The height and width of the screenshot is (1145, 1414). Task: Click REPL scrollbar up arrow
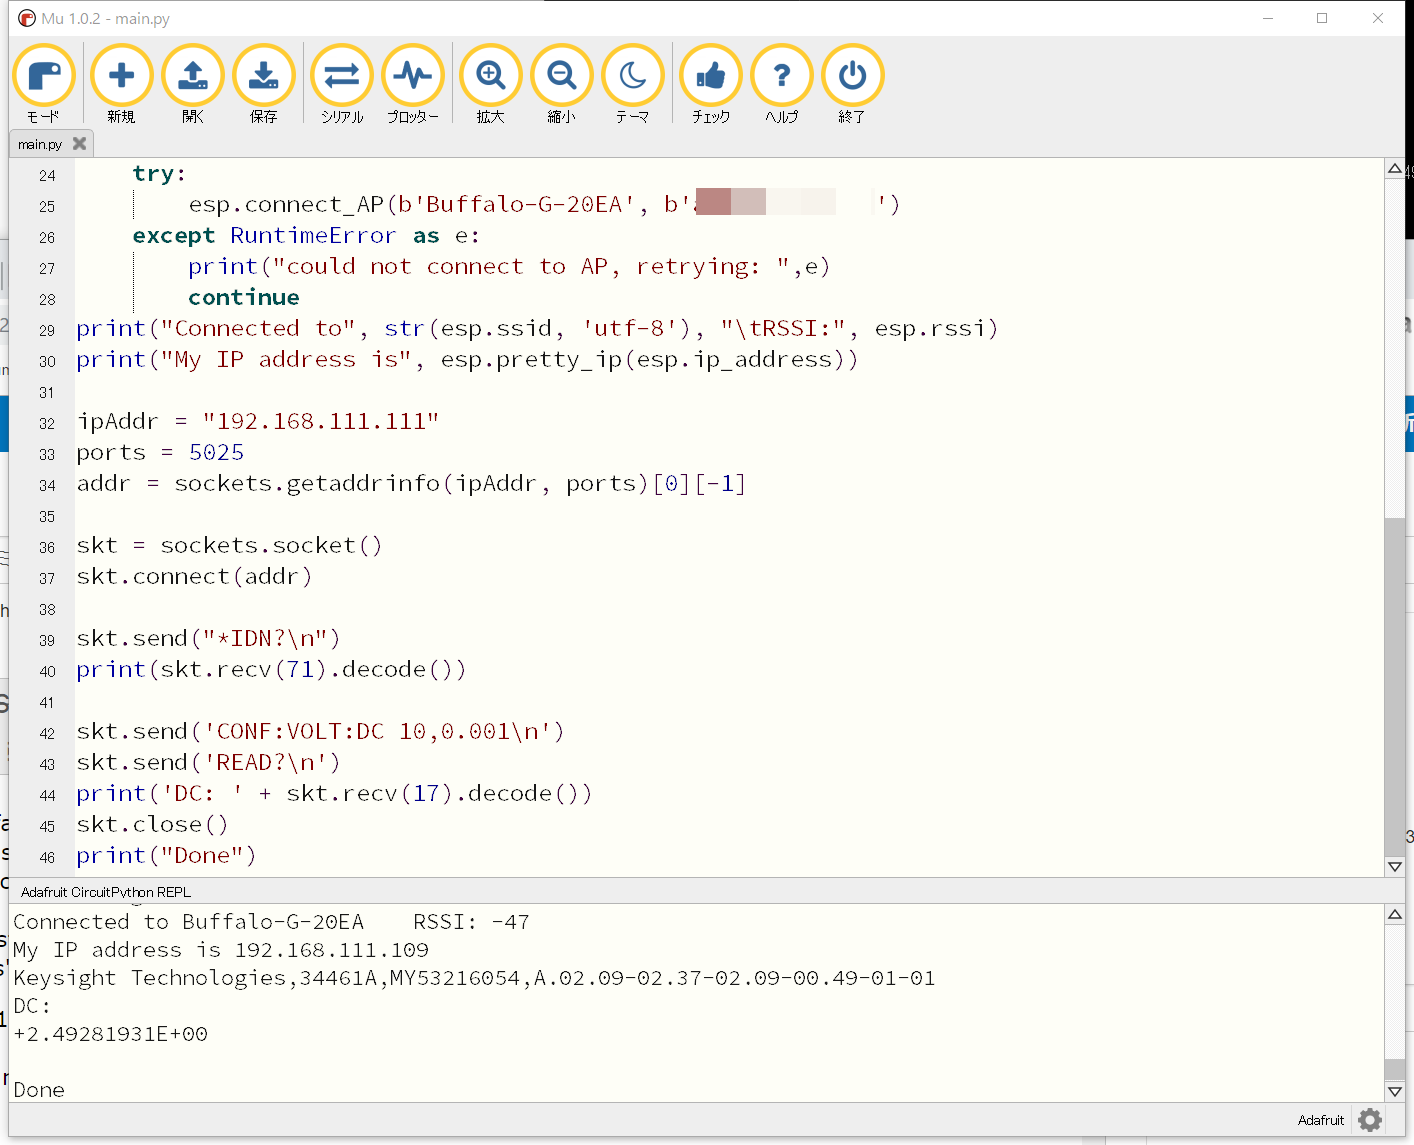pos(1395,914)
